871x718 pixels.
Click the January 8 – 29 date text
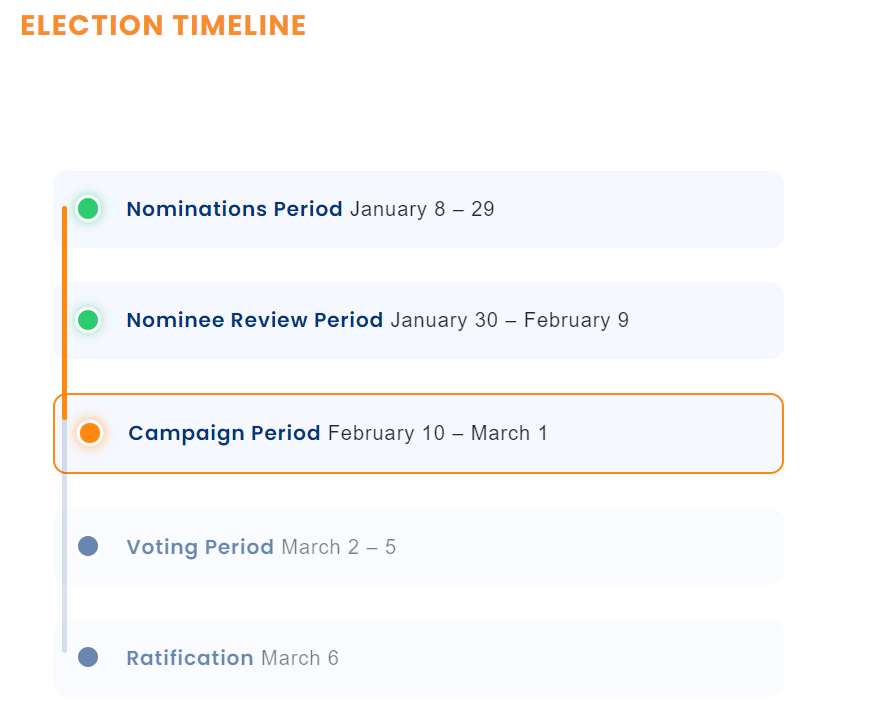click(x=422, y=209)
